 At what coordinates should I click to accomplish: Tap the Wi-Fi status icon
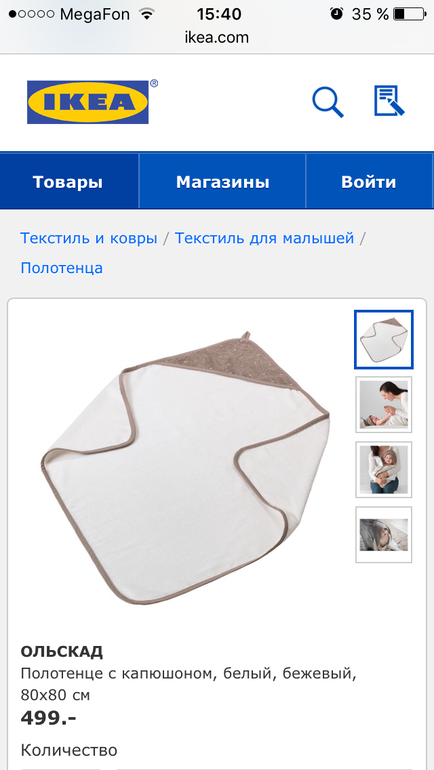pyautogui.click(x=146, y=14)
